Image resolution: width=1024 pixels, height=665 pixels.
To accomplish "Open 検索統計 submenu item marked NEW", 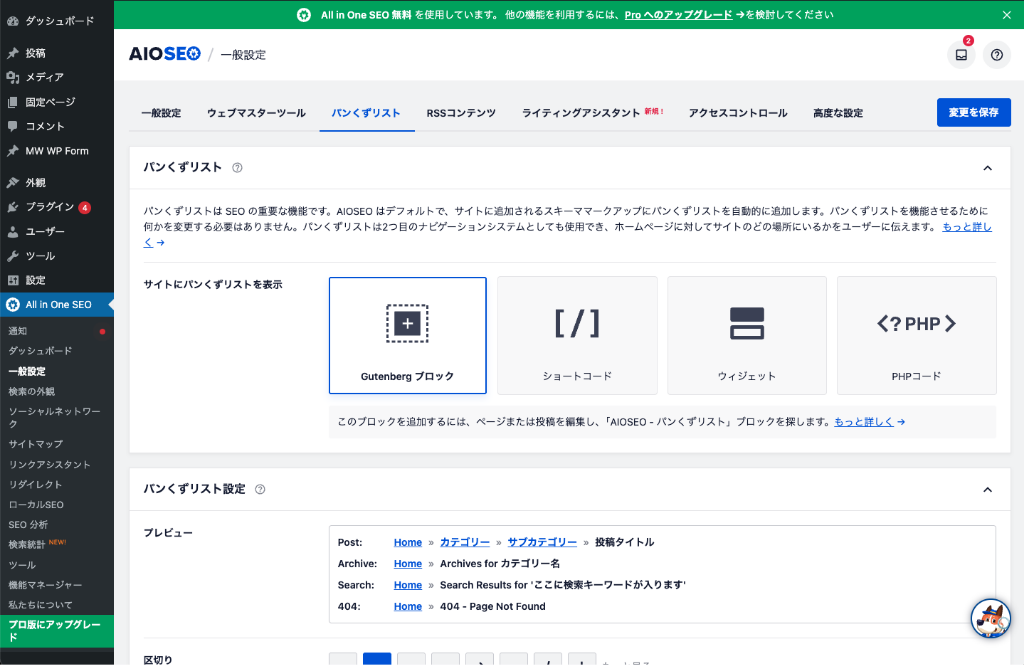I will tap(57, 545).
